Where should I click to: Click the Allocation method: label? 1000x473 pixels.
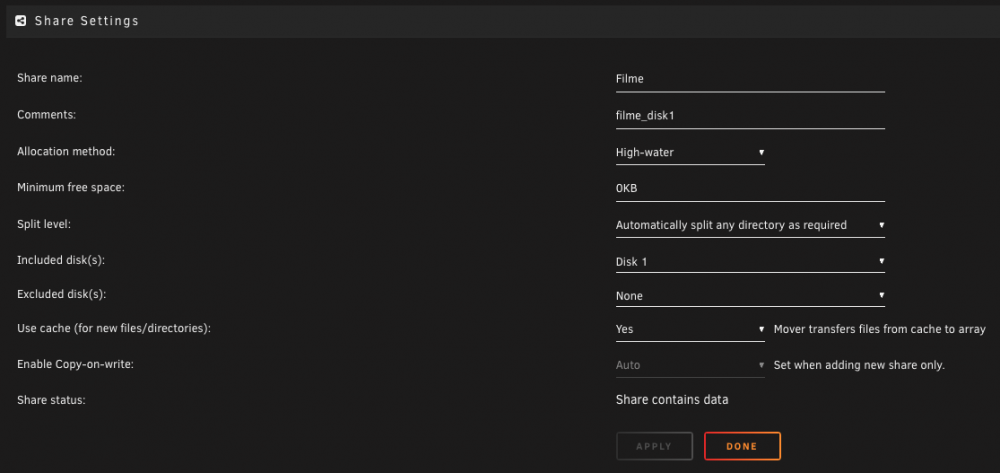tap(66, 152)
